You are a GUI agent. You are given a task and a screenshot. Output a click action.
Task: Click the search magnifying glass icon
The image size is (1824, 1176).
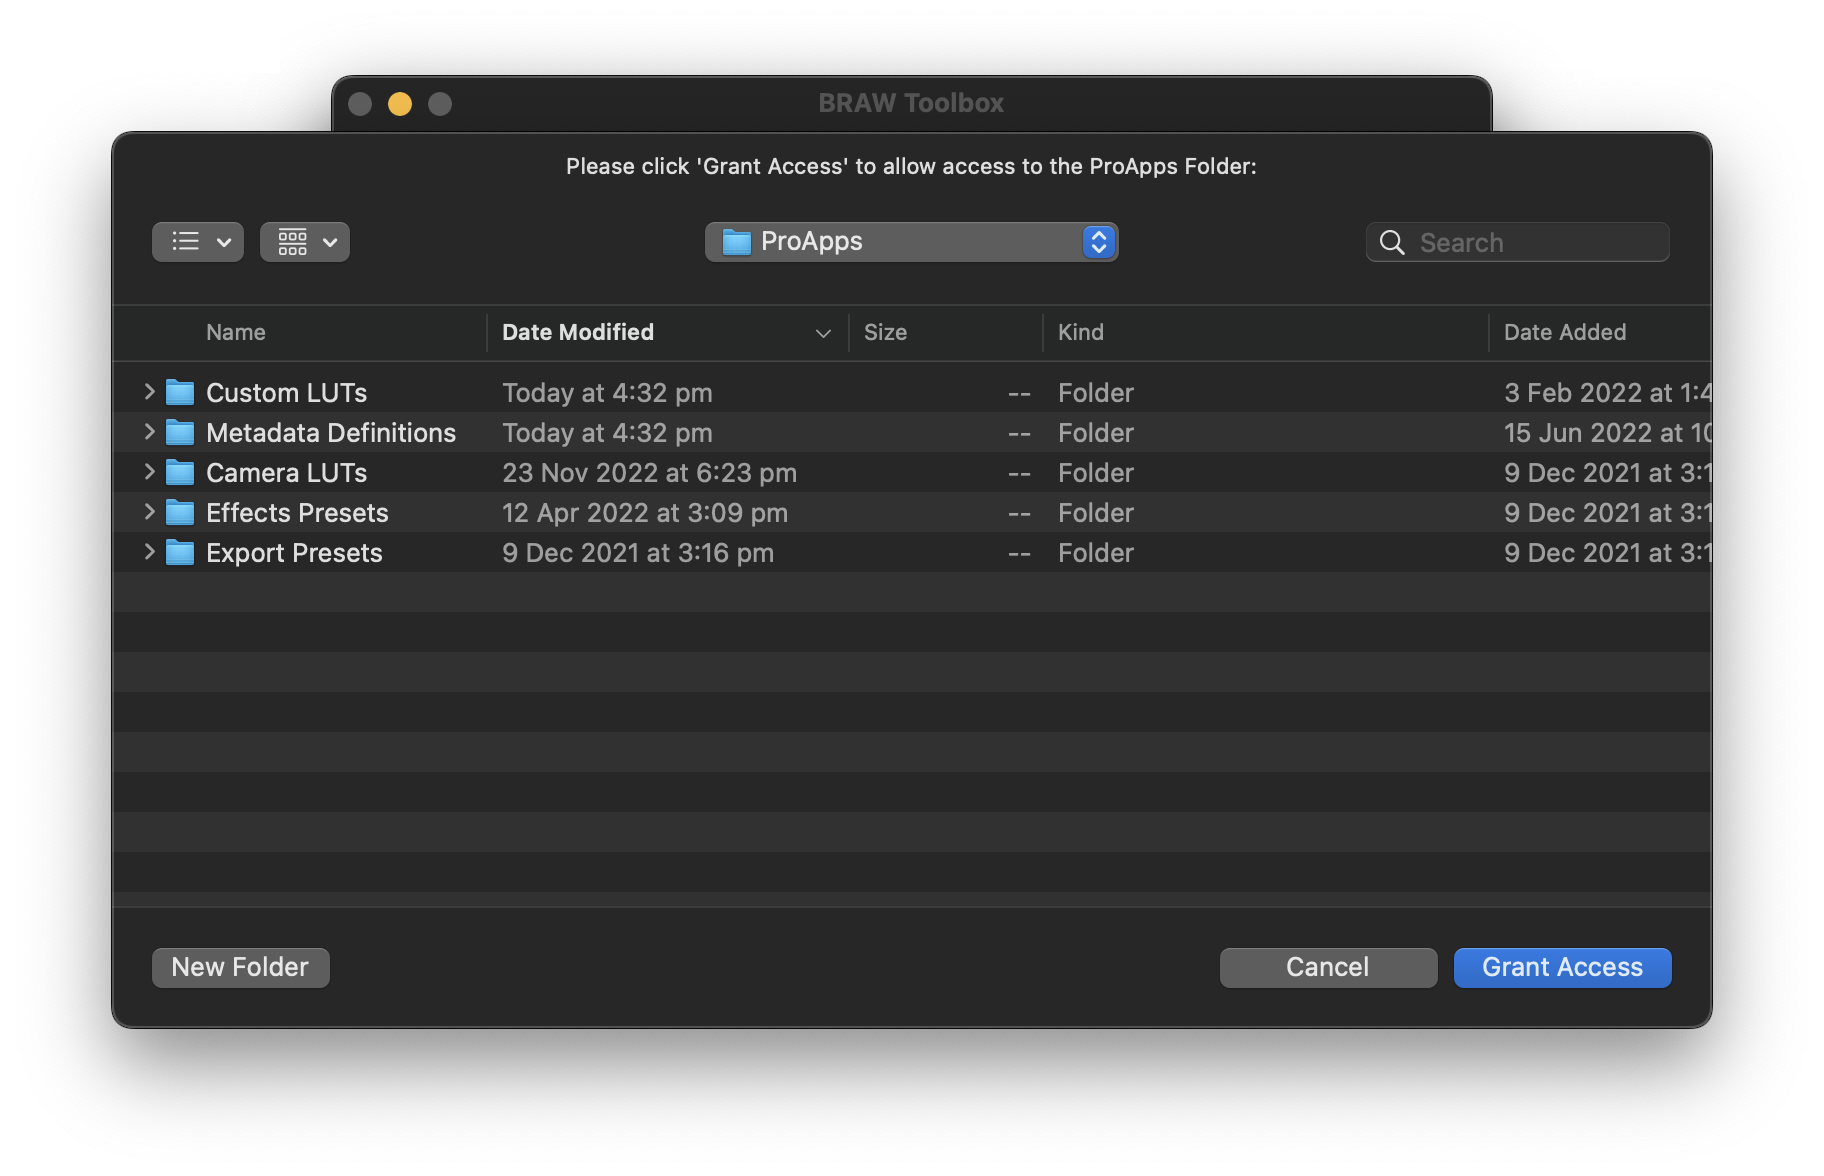pyautogui.click(x=1391, y=243)
